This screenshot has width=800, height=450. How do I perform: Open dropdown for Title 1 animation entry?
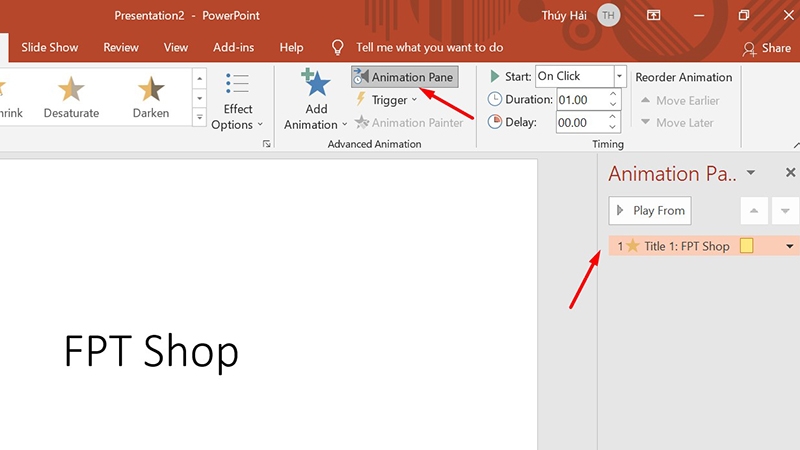(790, 246)
